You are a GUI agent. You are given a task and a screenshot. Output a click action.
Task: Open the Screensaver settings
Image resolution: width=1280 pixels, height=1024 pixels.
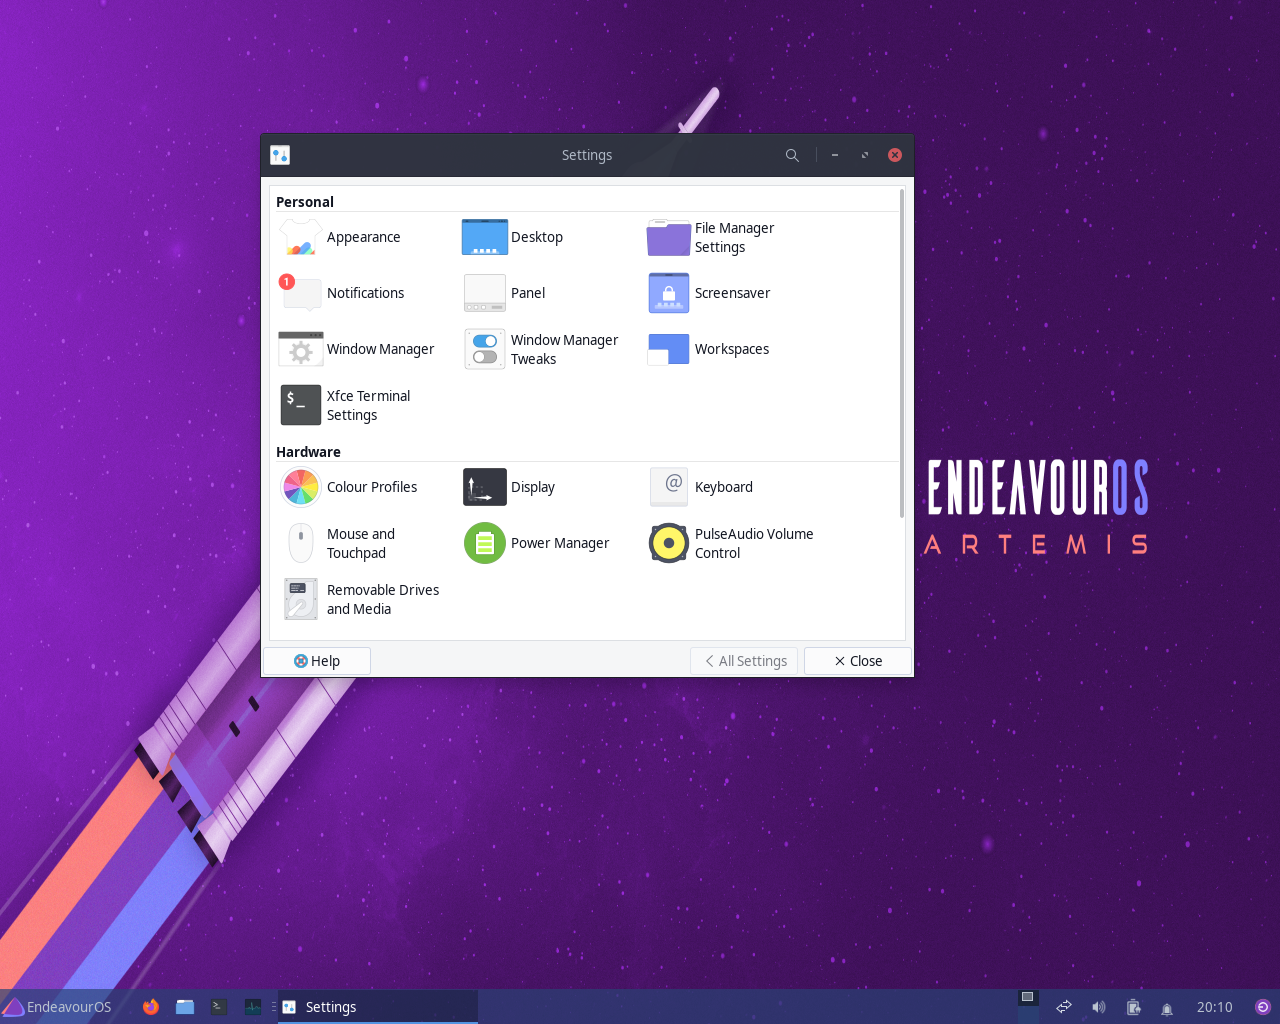coord(709,293)
